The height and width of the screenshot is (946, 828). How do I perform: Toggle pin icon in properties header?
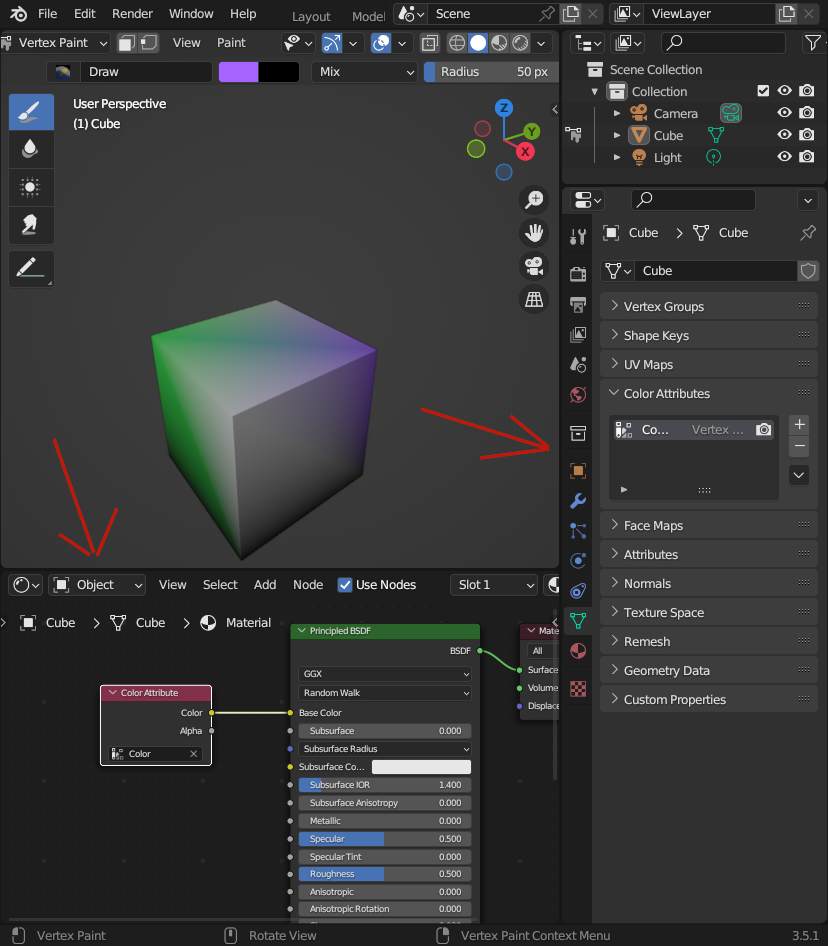coord(807,233)
